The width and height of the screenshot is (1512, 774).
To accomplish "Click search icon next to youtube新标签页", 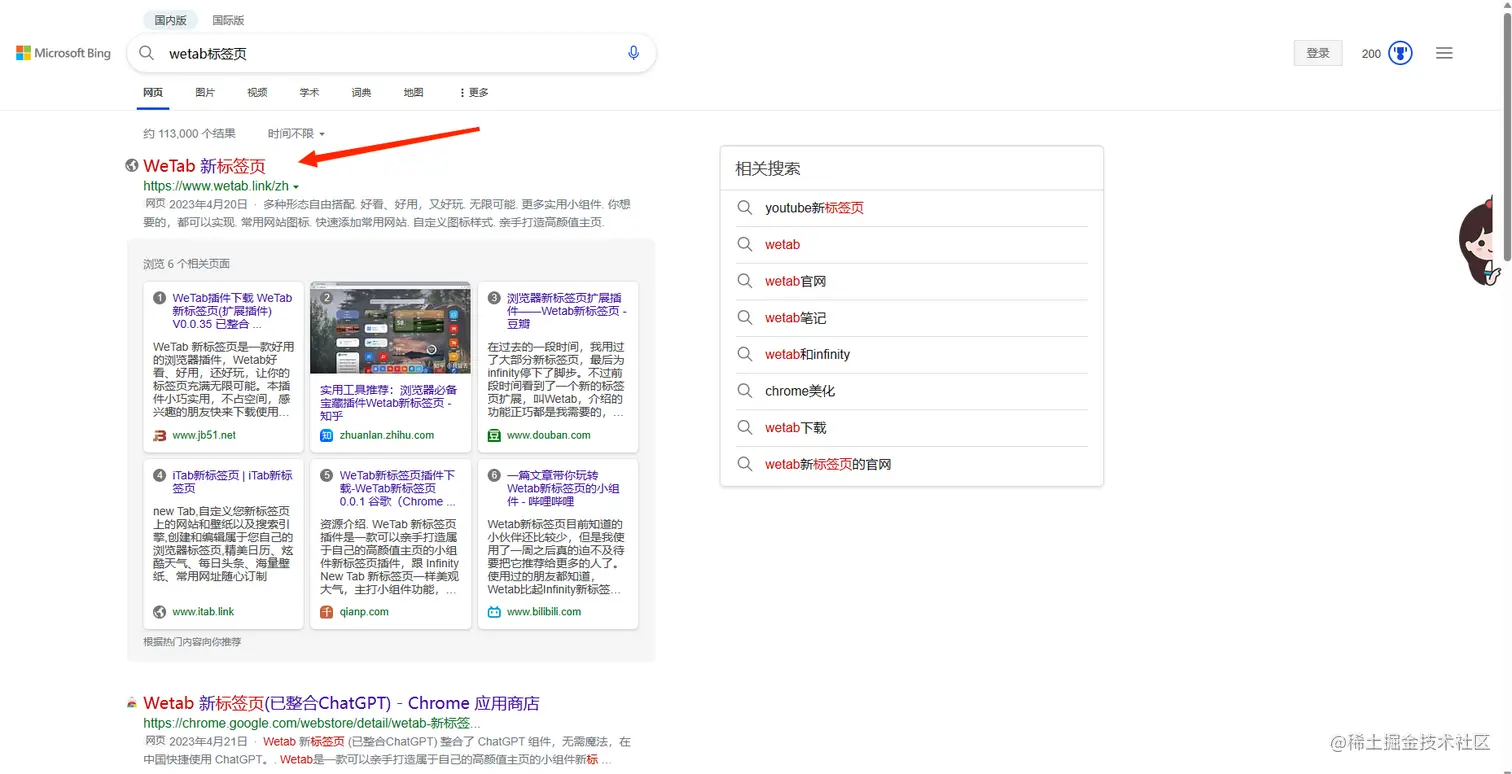I will pyautogui.click(x=744, y=208).
